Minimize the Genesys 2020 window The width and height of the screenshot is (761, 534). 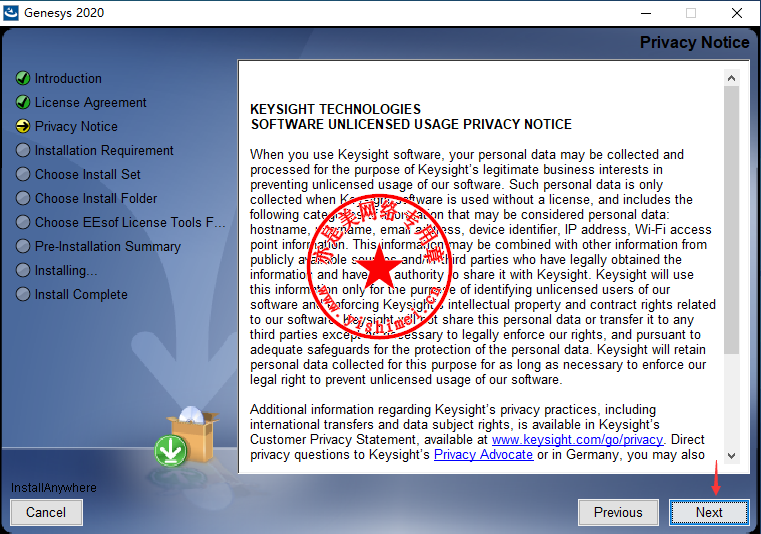646,13
